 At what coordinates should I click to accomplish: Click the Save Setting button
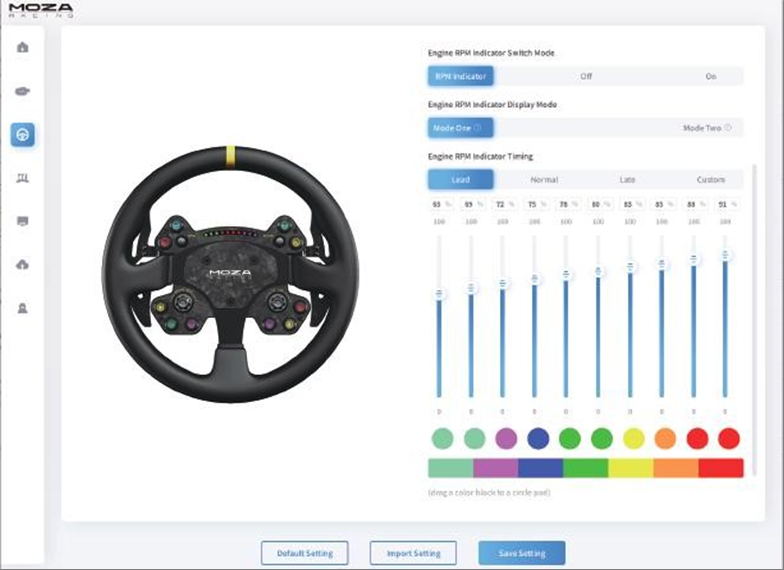[x=522, y=553]
